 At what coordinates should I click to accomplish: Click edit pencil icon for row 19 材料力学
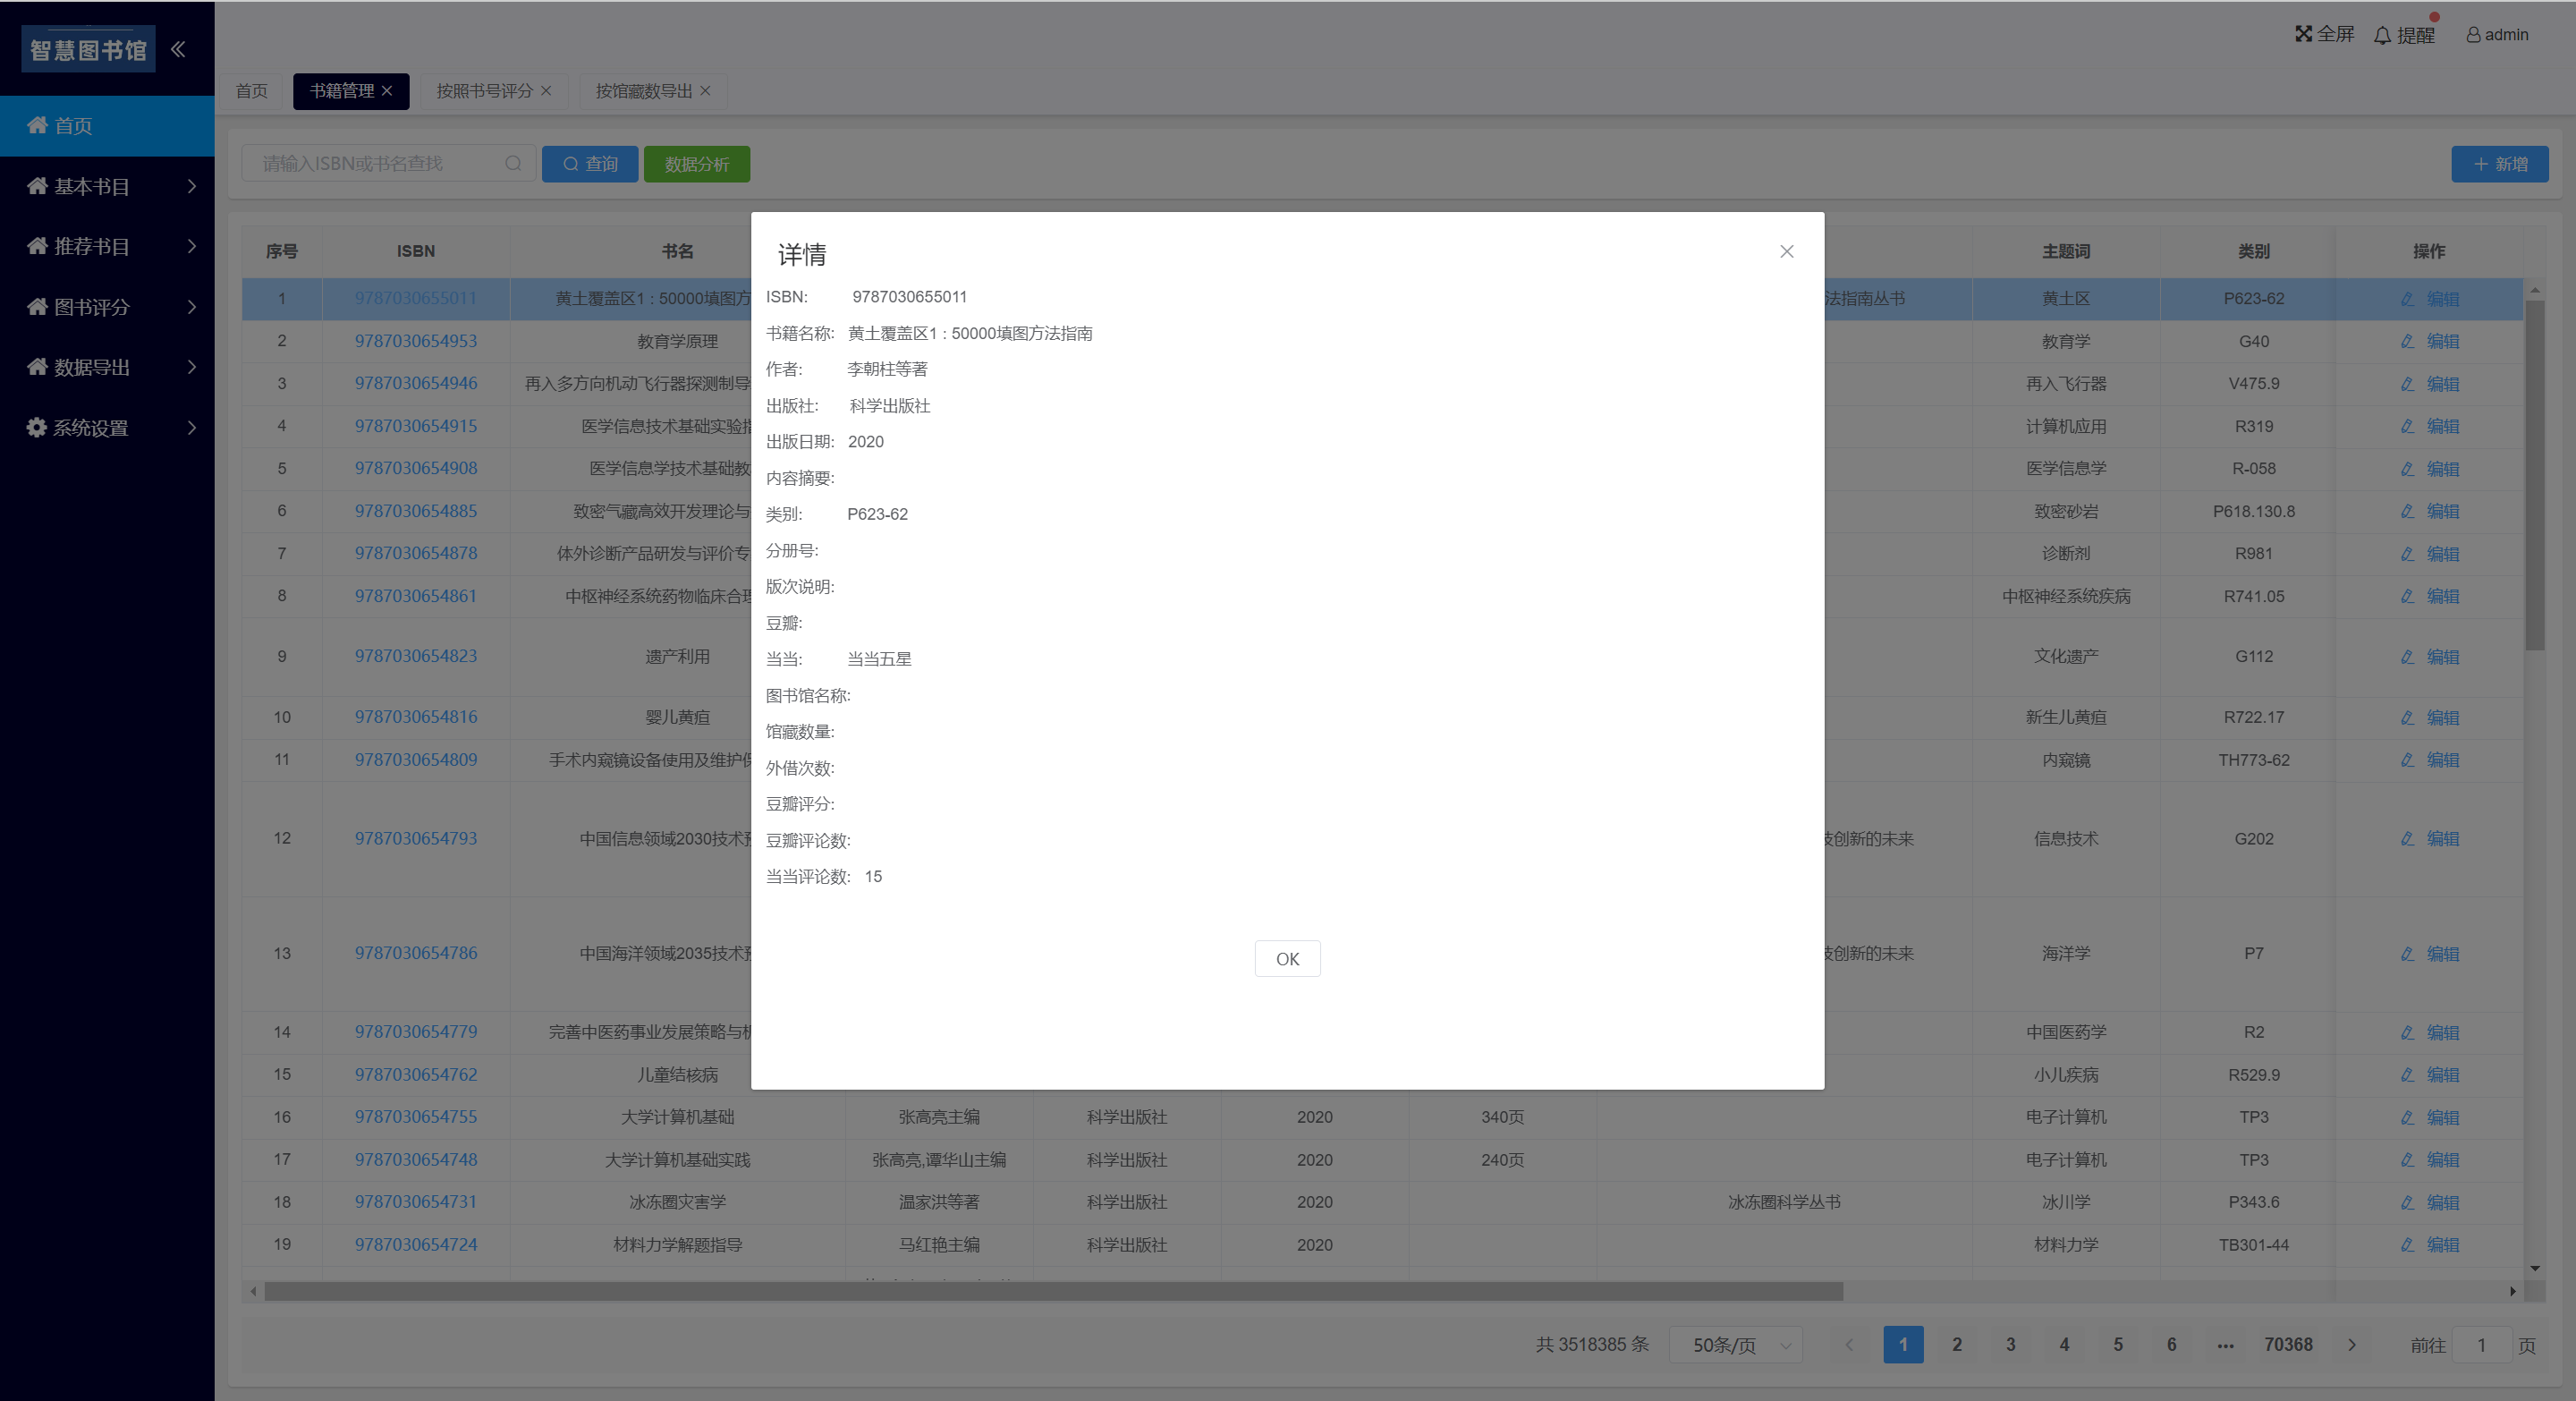pyautogui.click(x=2407, y=1245)
